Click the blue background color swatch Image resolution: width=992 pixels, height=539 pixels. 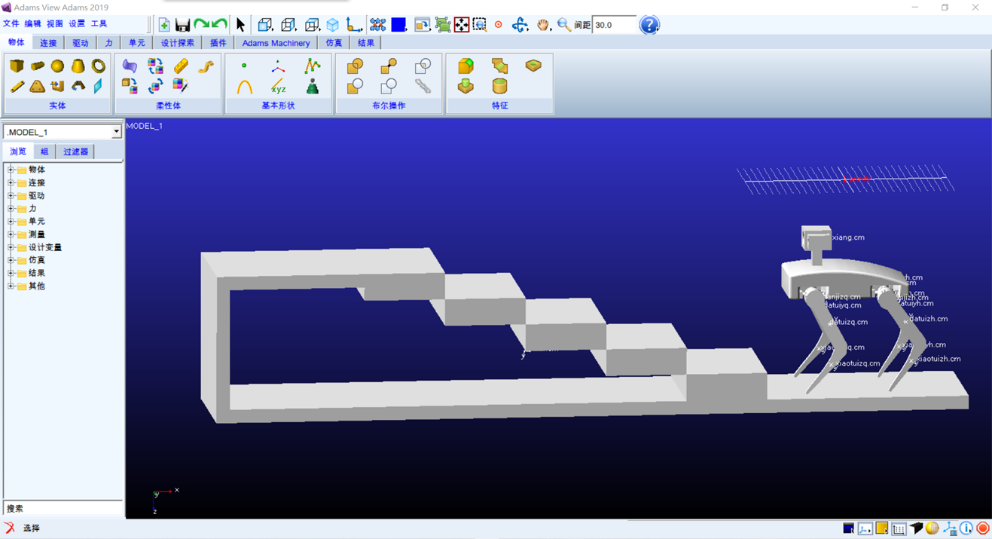(x=398, y=25)
